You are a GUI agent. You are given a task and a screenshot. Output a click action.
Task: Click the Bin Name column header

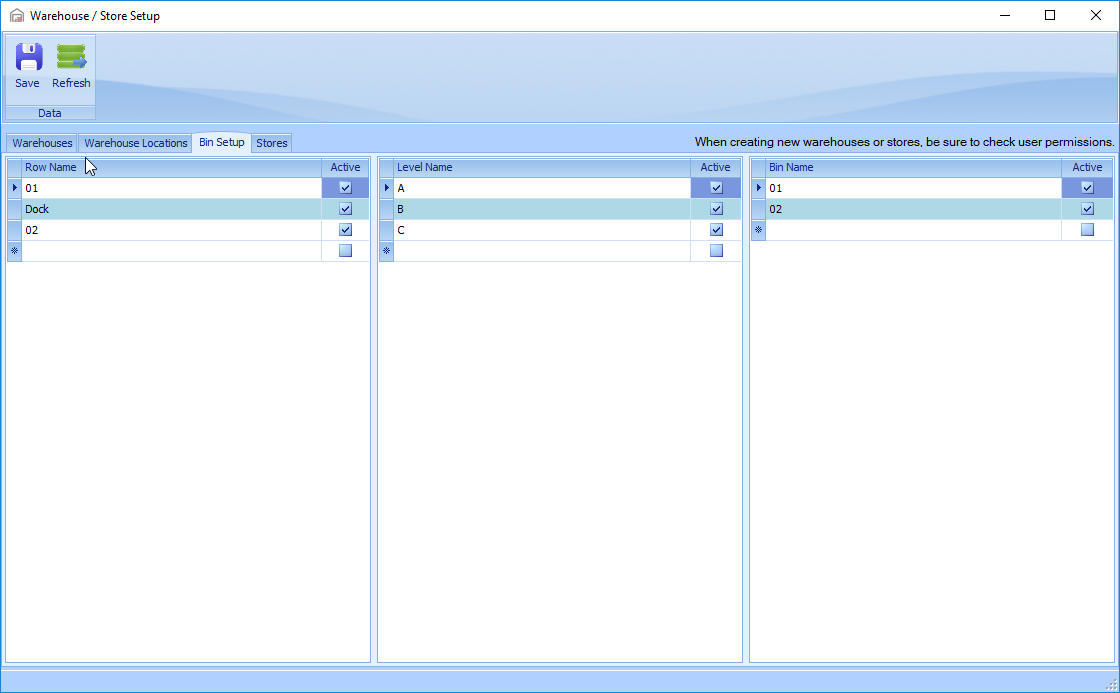point(912,167)
